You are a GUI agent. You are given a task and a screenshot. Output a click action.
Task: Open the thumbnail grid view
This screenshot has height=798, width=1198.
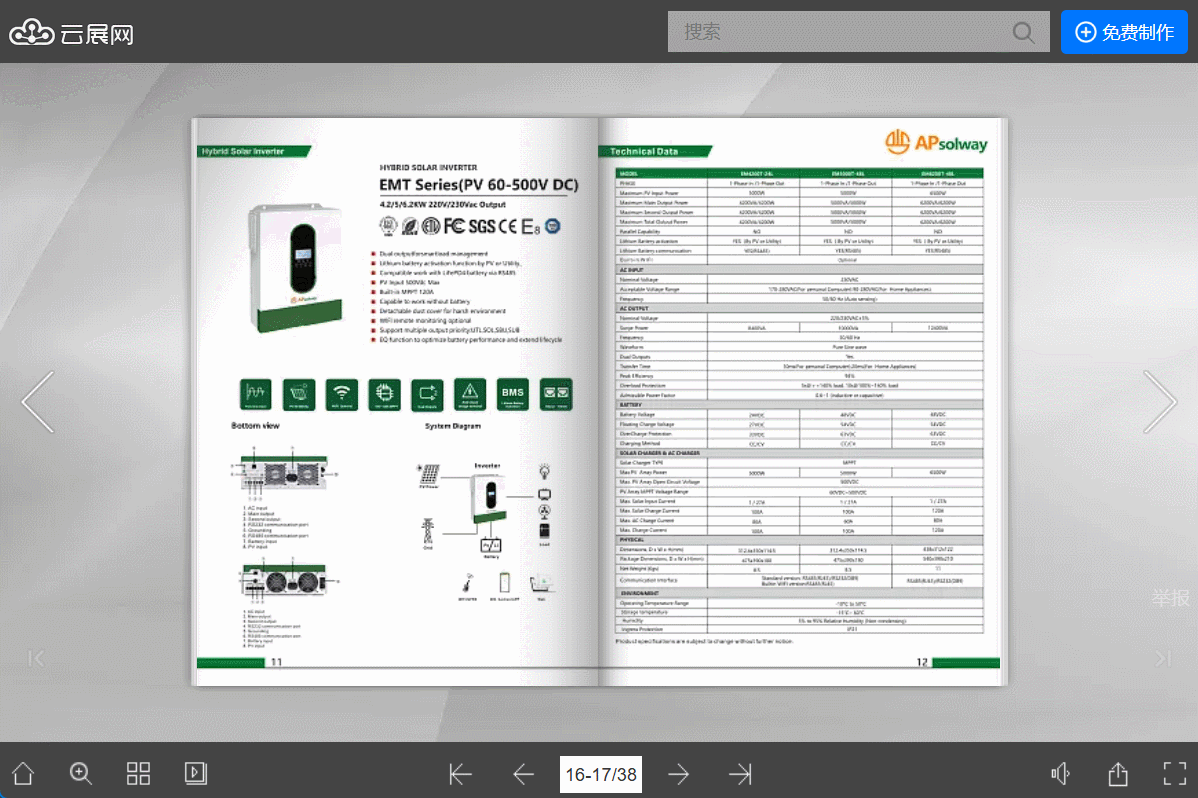[x=138, y=773]
